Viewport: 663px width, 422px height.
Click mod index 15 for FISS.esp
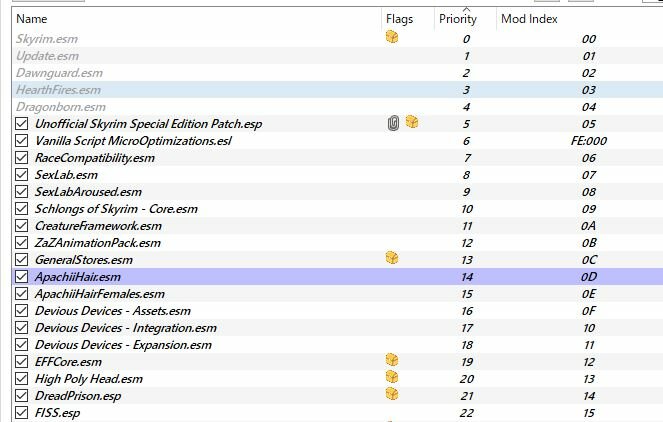pos(589,413)
